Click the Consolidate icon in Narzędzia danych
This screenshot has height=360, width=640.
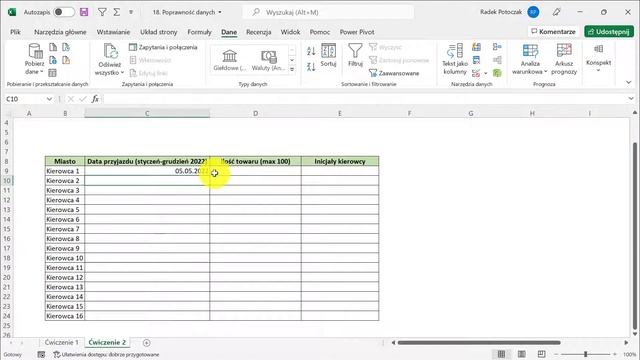tap(497, 47)
